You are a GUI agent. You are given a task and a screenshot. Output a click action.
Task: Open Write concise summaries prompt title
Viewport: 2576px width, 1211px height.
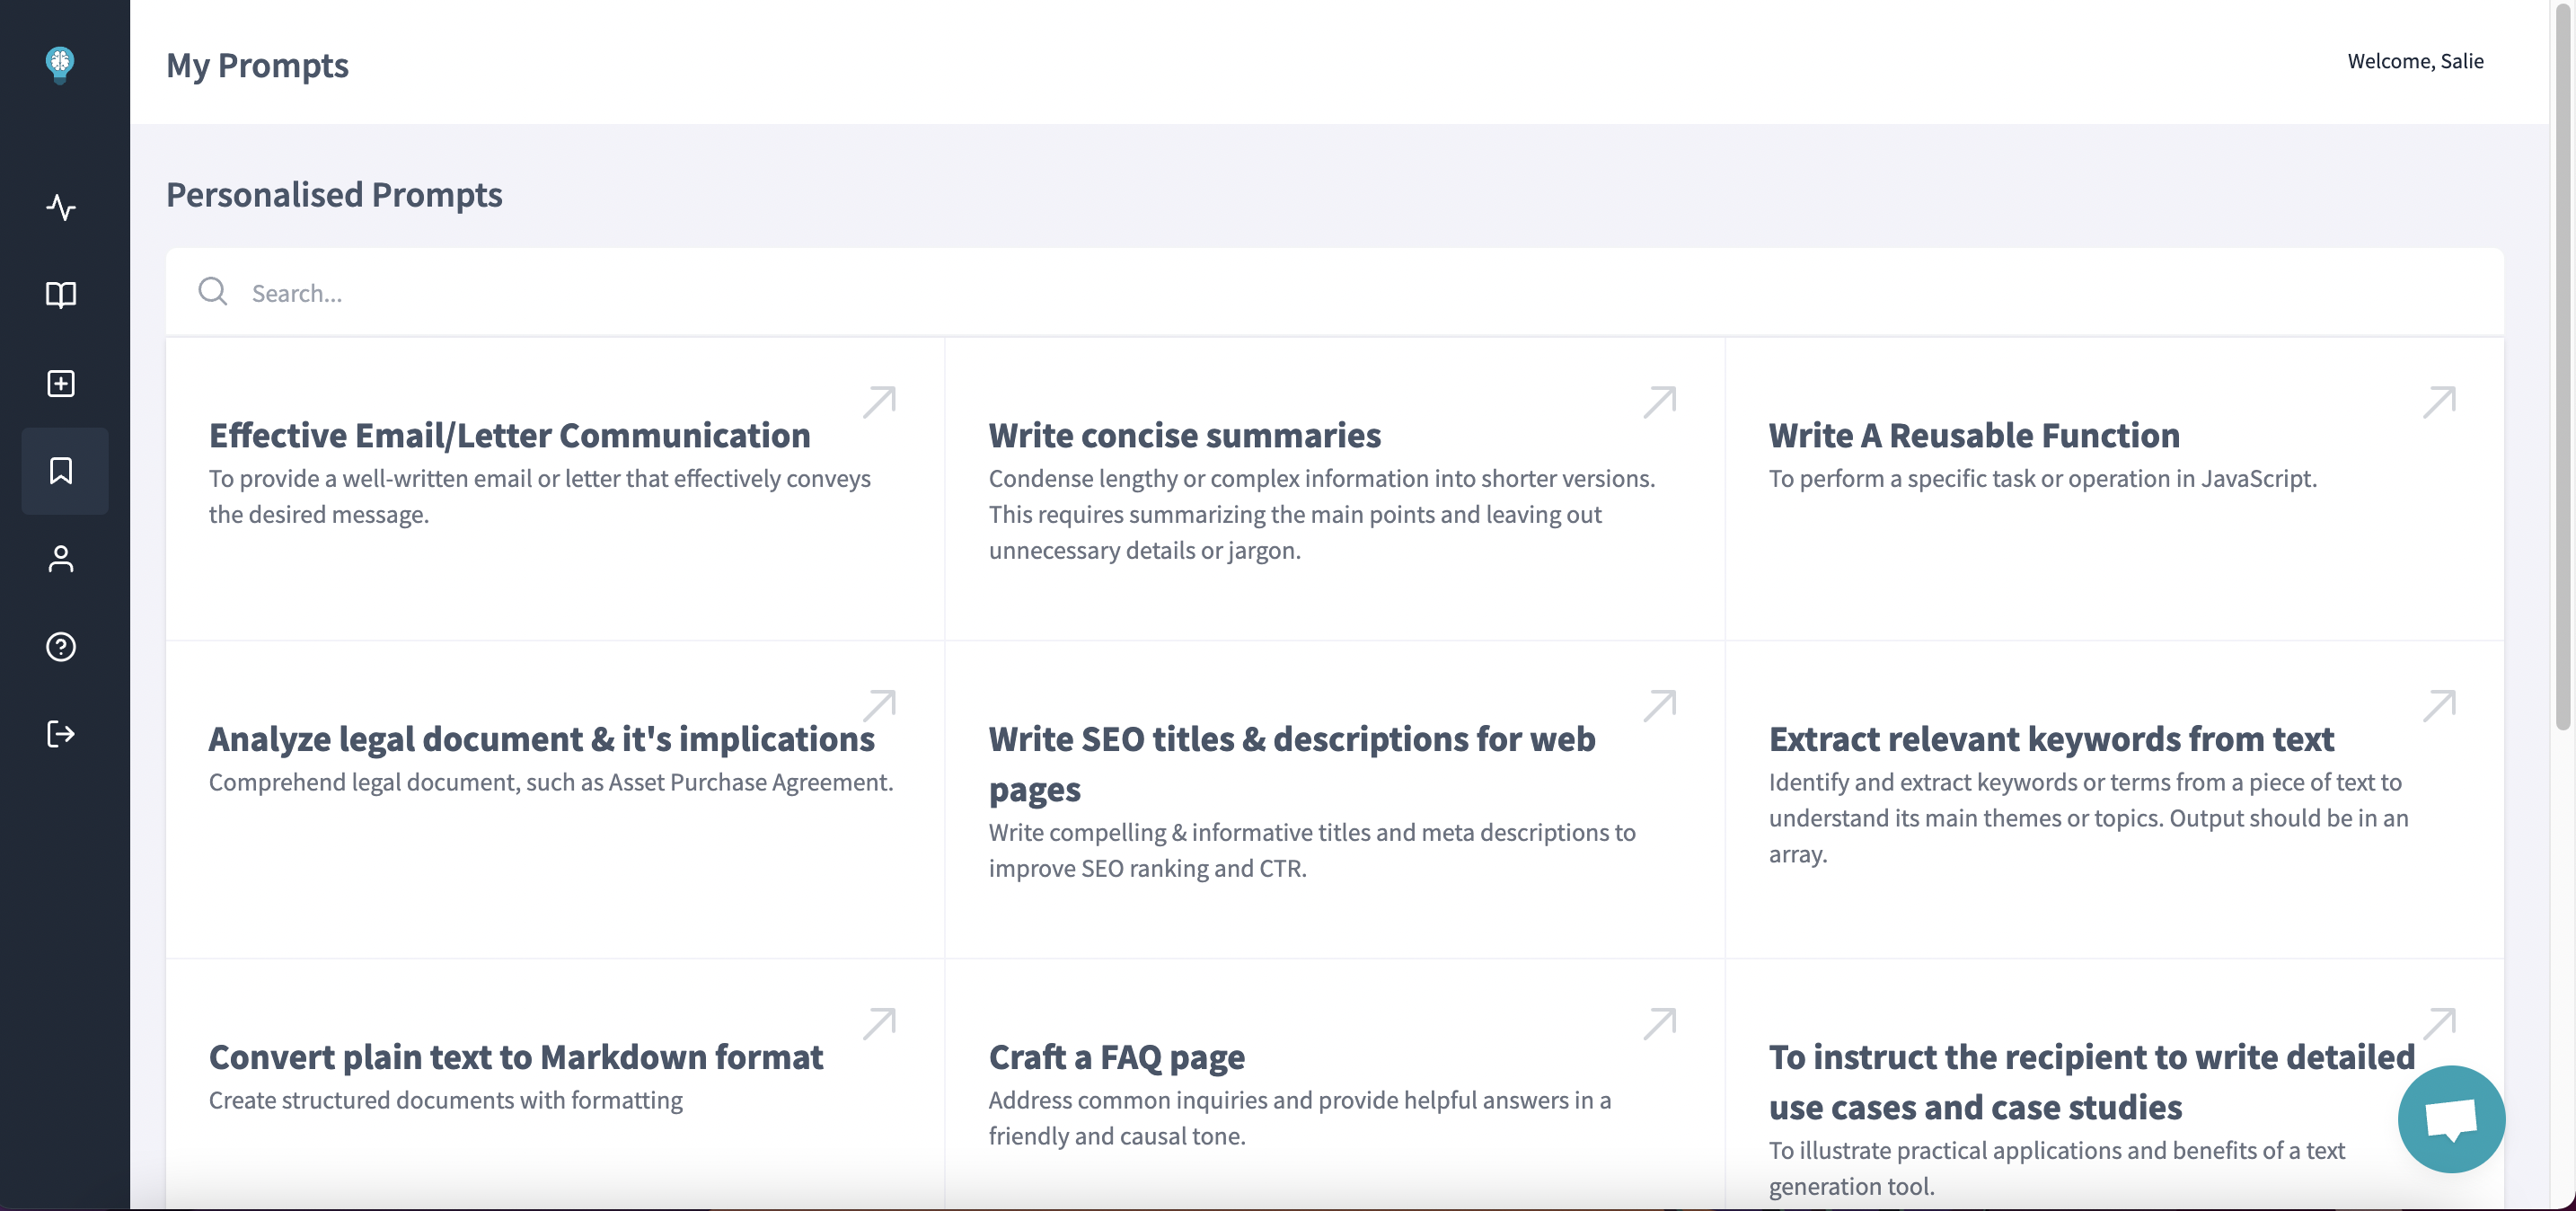pos(1184,436)
